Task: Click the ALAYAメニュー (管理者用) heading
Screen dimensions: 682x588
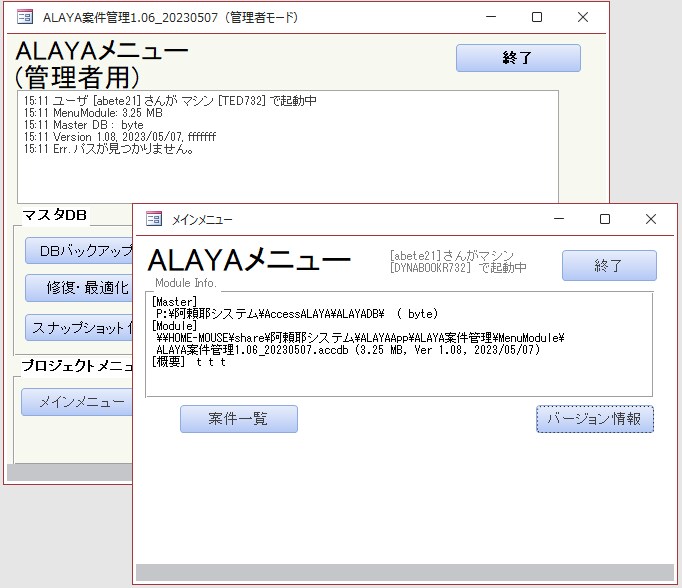Action: click(102, 64)
